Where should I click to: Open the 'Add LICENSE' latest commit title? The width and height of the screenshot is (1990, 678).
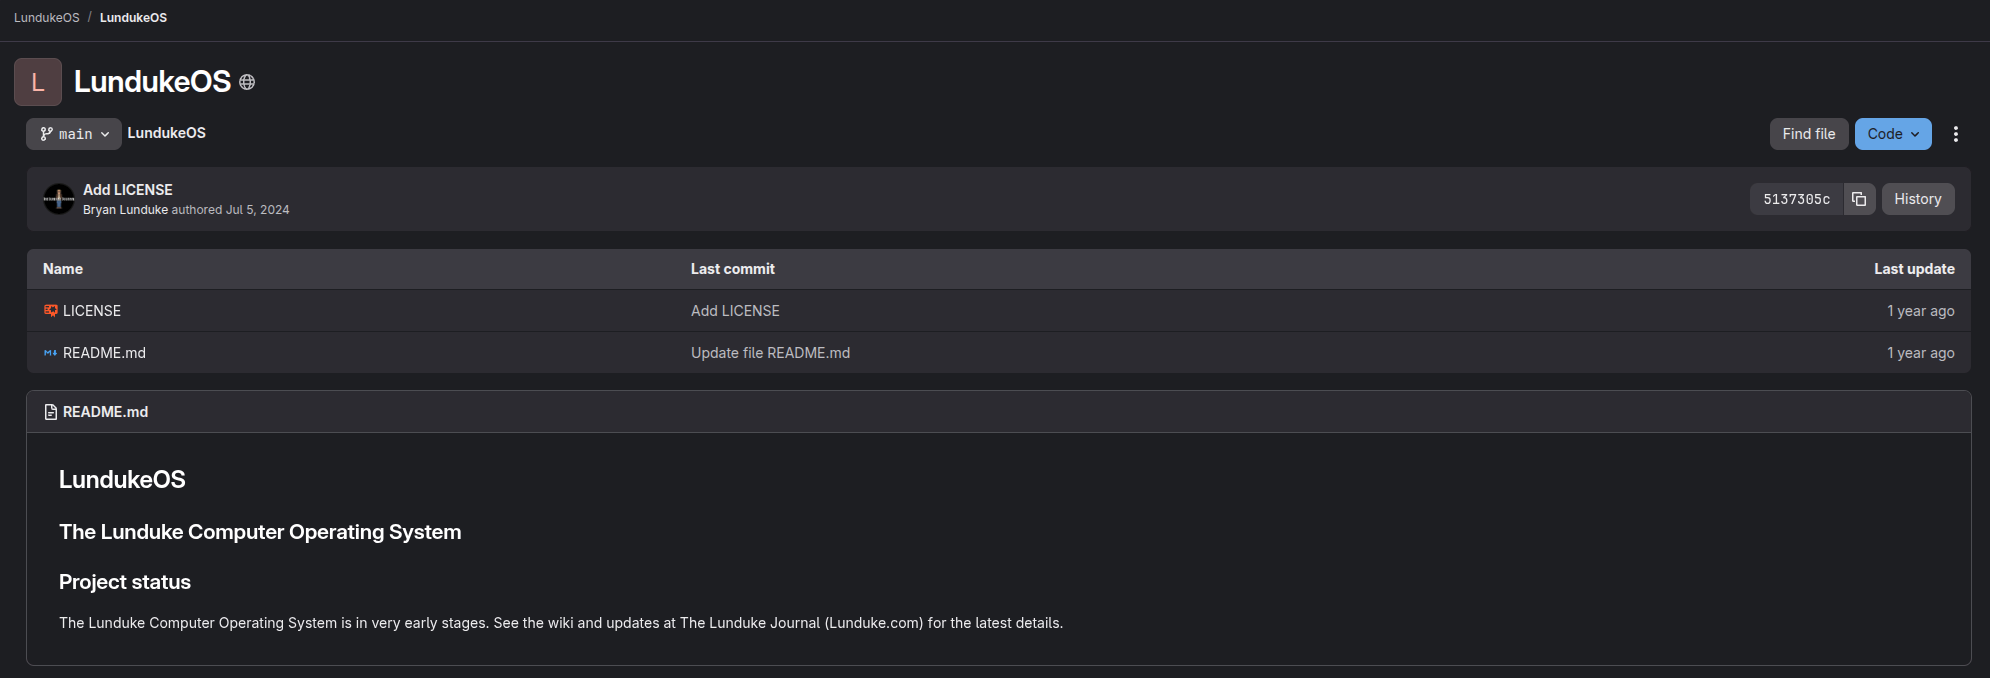(x=128, y=190)
